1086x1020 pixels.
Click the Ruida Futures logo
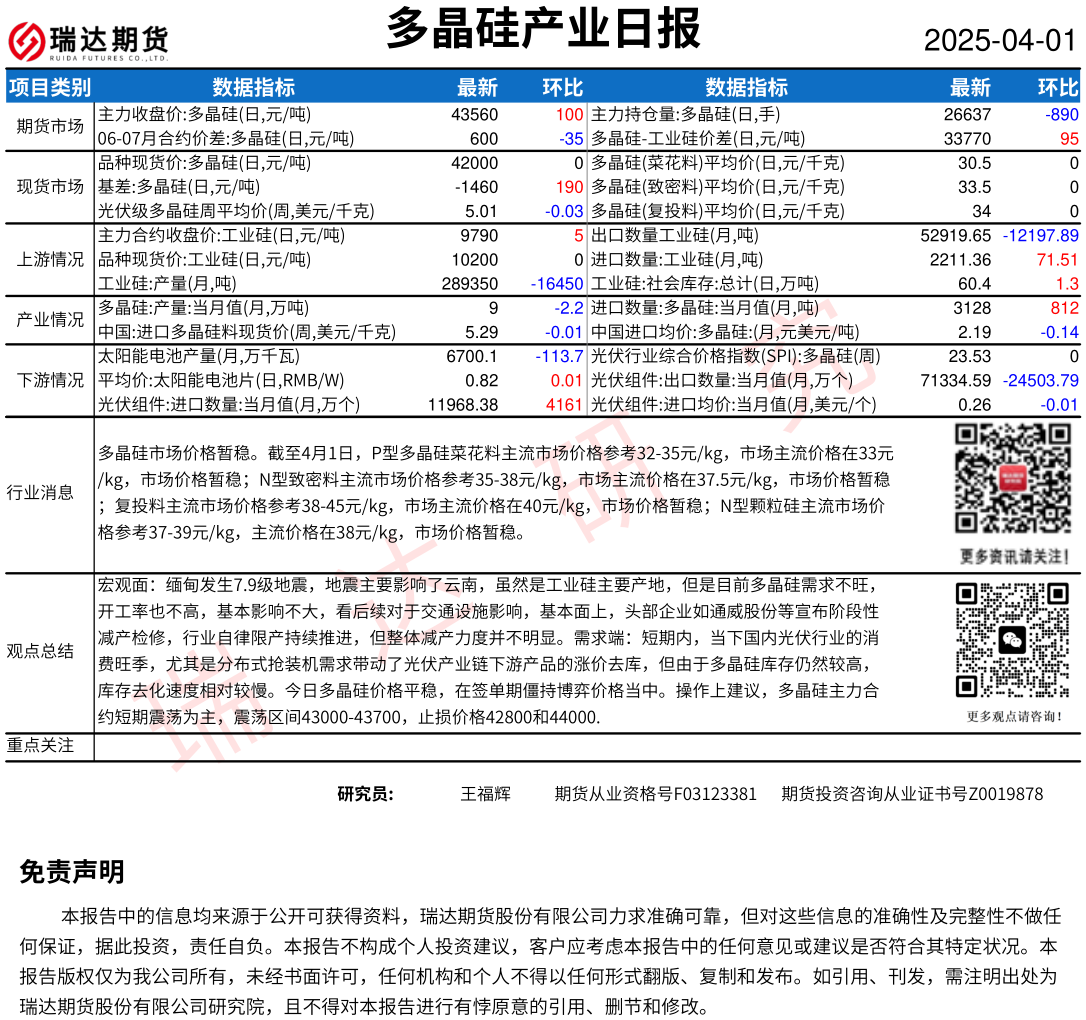click(x=88, y=41)
